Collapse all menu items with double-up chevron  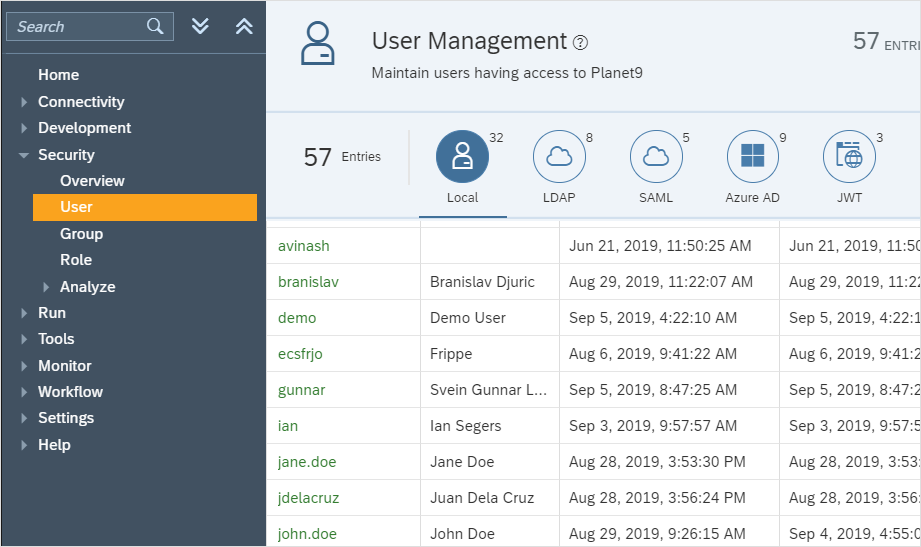coord(244,27)
